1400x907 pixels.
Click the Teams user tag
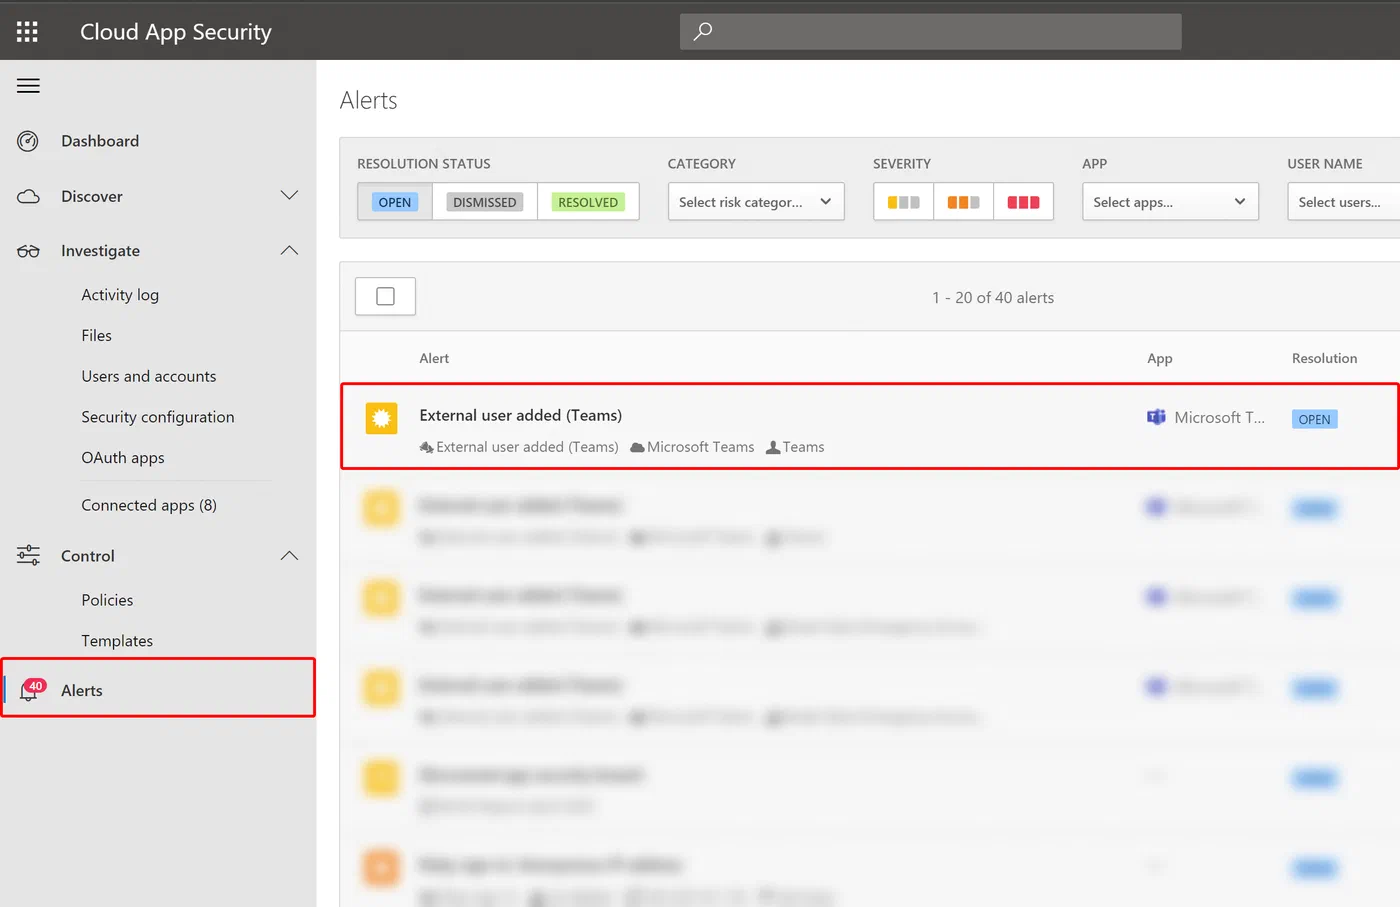coord(803,447)
